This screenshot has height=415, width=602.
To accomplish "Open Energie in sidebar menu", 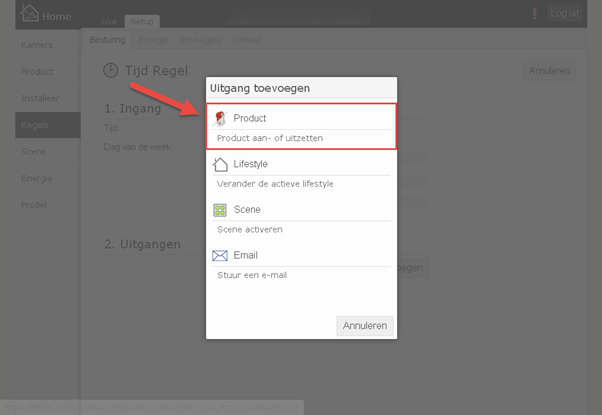I will [x=48, y=179].
